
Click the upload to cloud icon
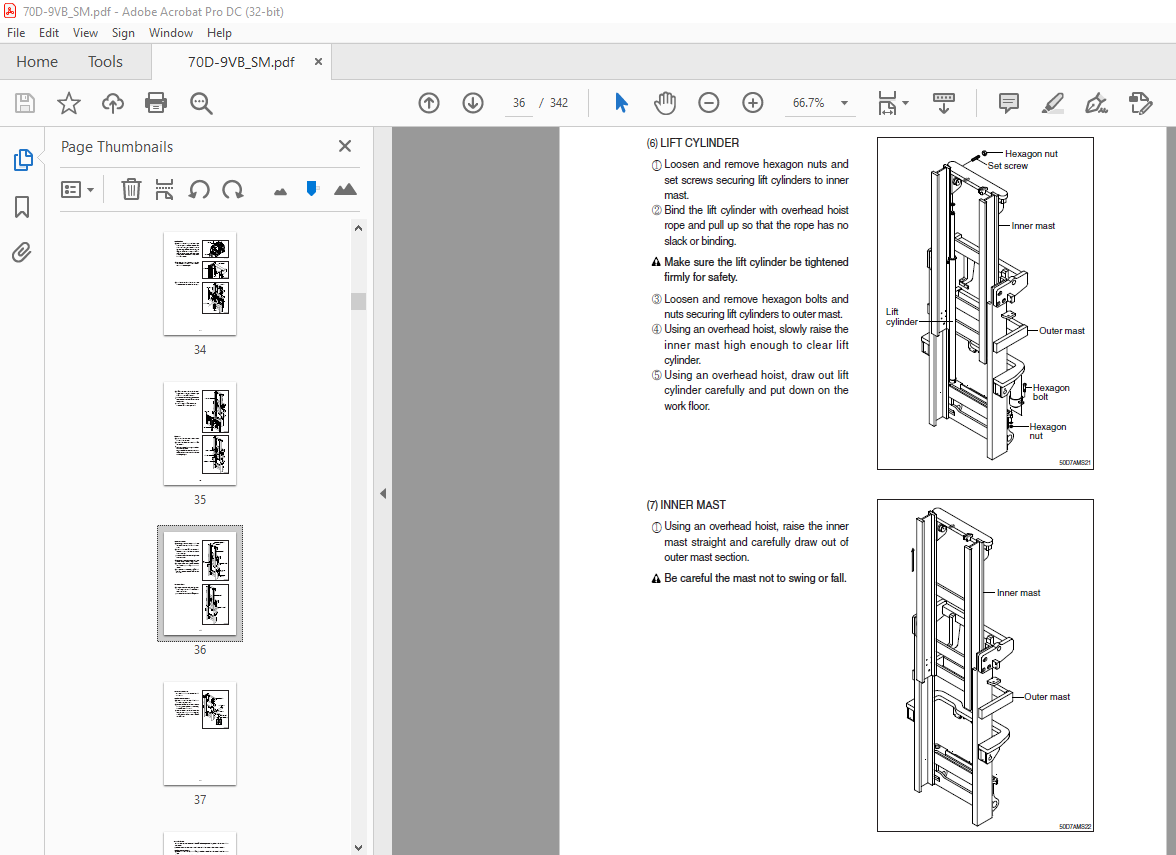coord(113,103)
